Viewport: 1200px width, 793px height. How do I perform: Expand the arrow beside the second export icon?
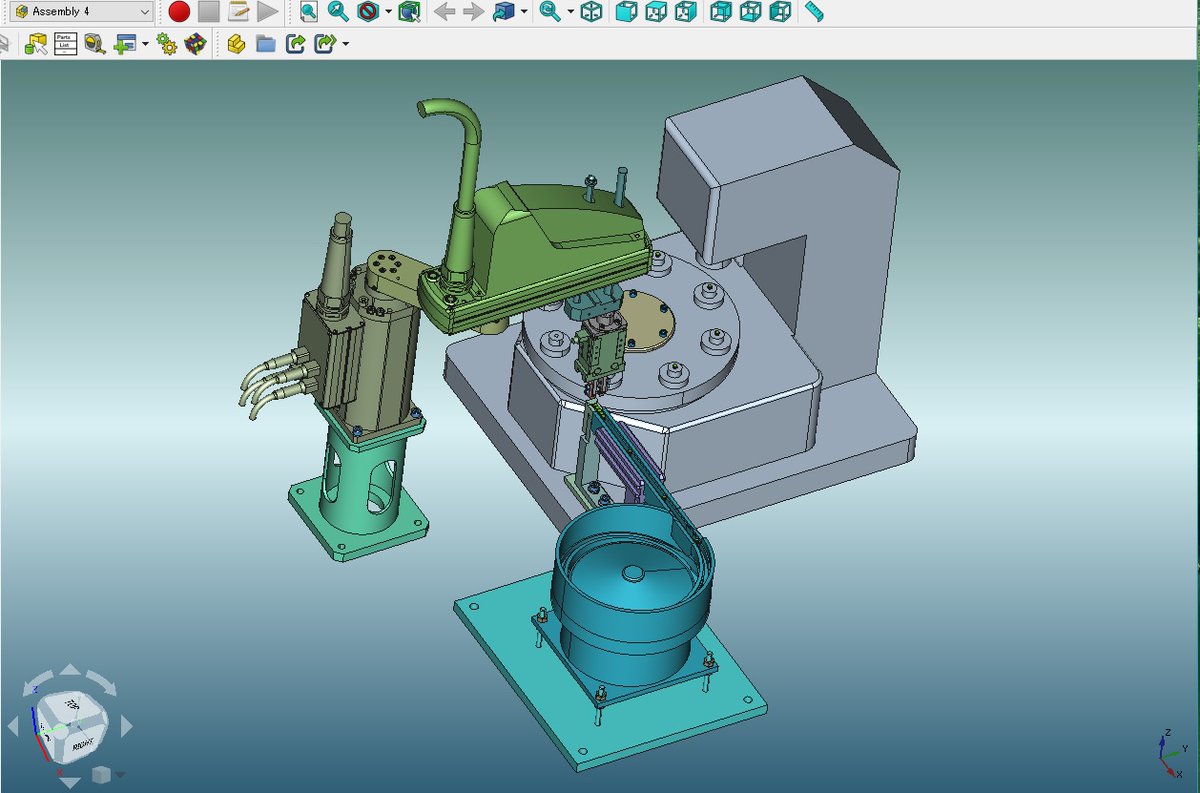345,45
